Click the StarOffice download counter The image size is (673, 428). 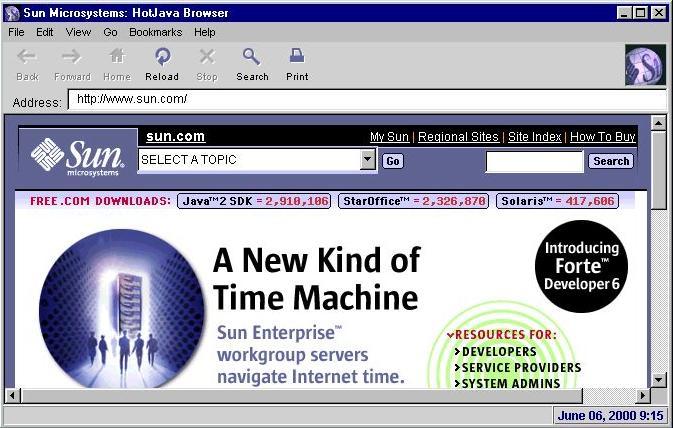[x=413, y=201]
